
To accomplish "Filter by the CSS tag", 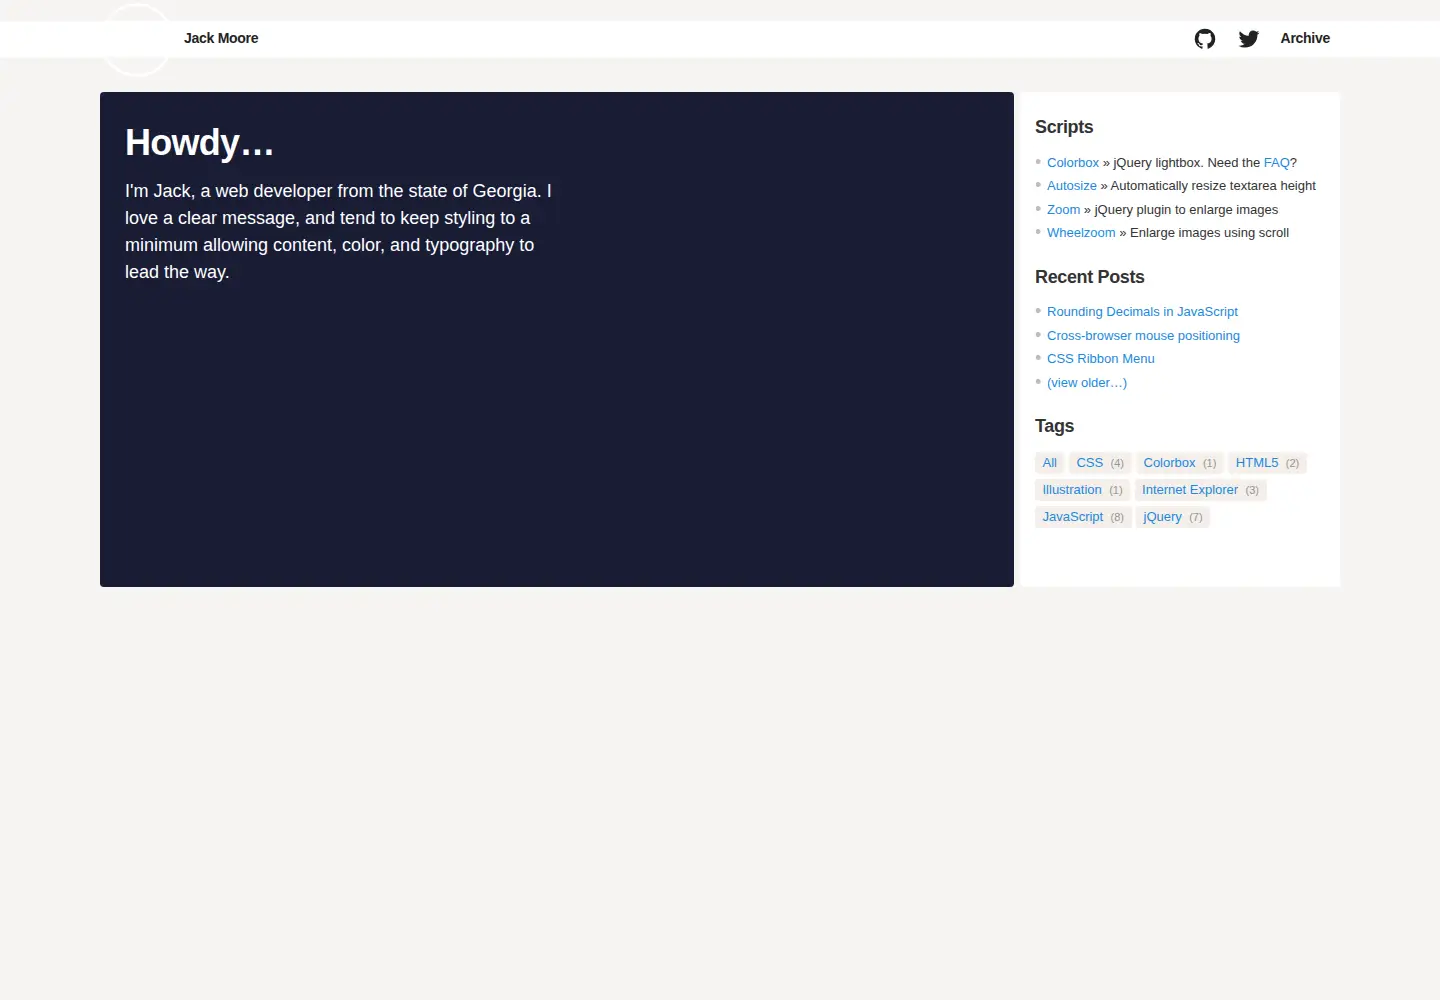I will click(x=1100, y=463).
